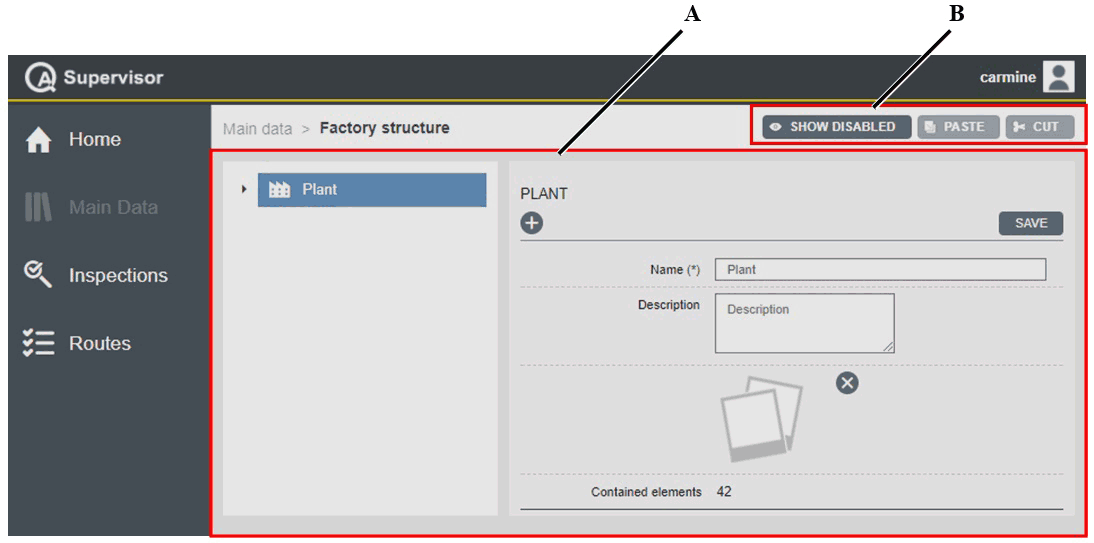Screen dimensions: 1094x543
Task: Open Inspections via magnifier icon
Action: click(38, 275)
